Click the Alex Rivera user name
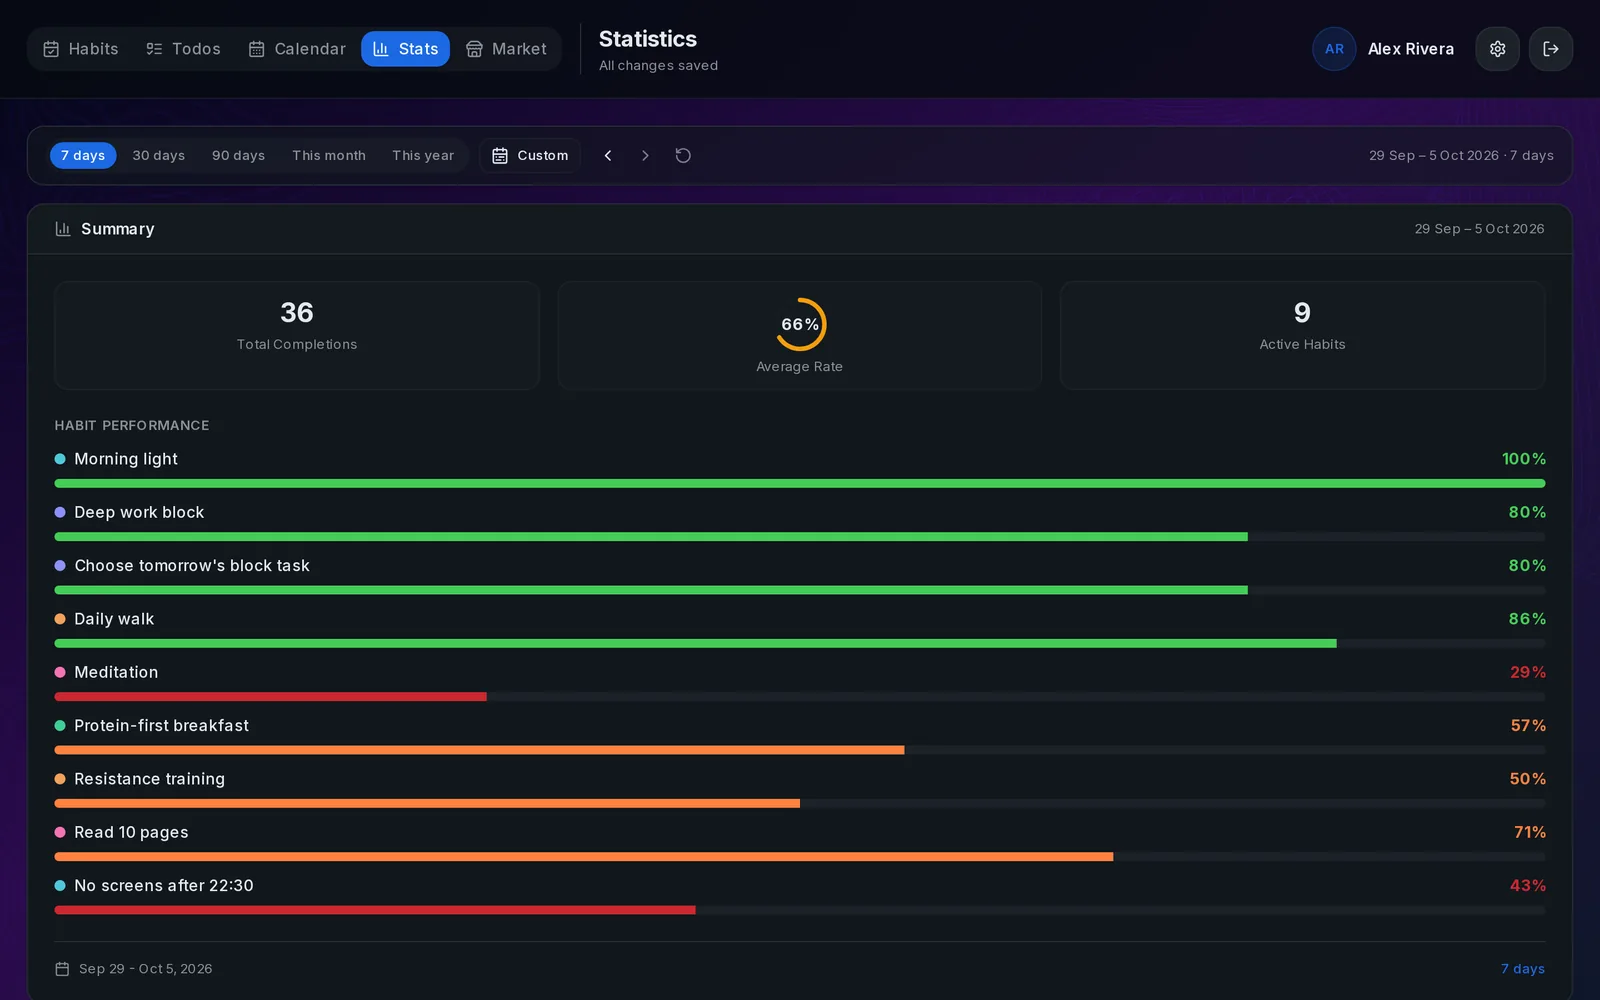 [x=1411, y=49]
